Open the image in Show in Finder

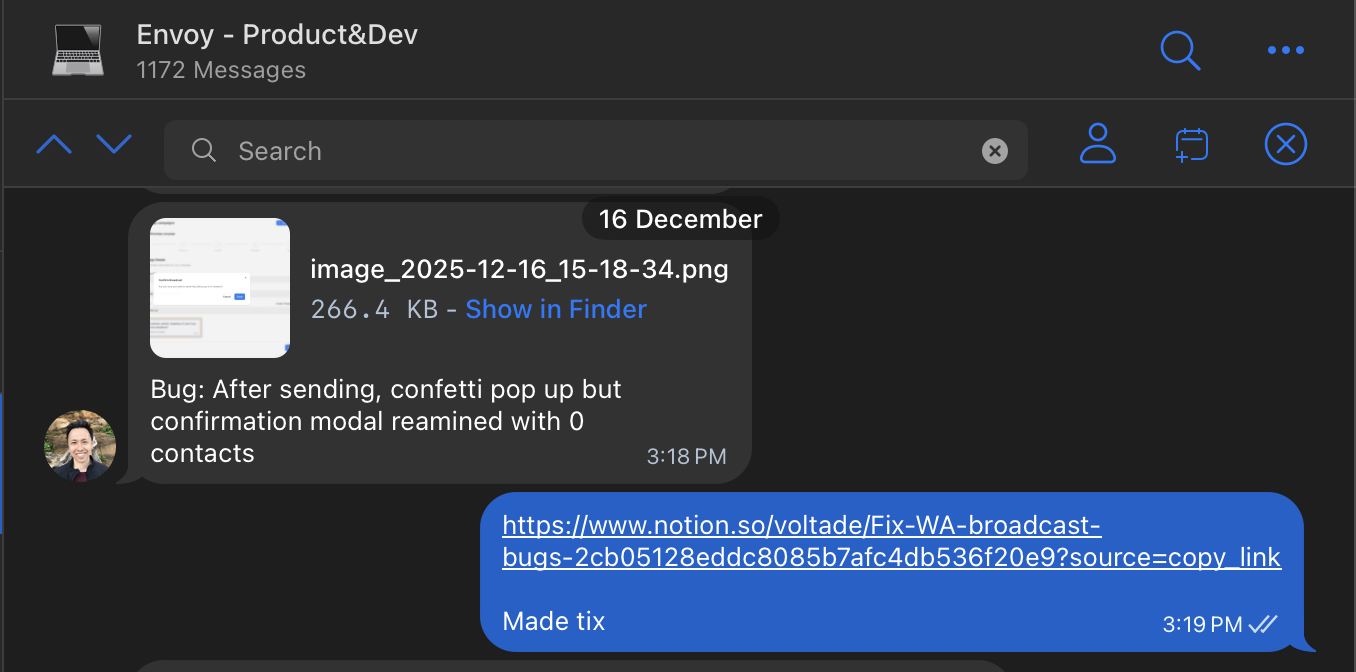pyautogui.click(x=555, y=309)
